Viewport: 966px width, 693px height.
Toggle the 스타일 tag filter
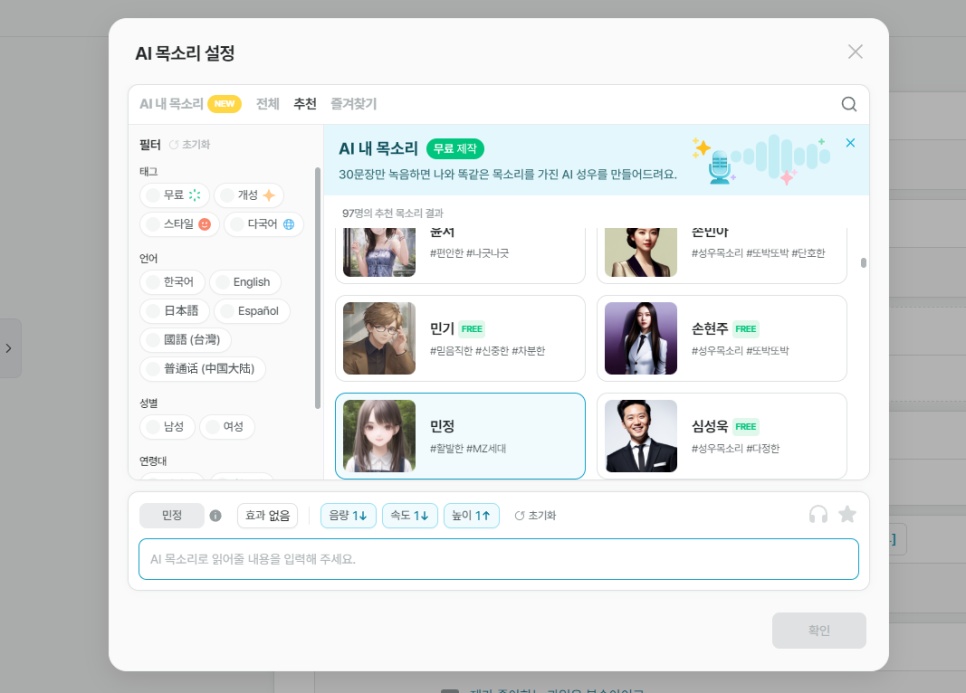(x=179, y=224)
